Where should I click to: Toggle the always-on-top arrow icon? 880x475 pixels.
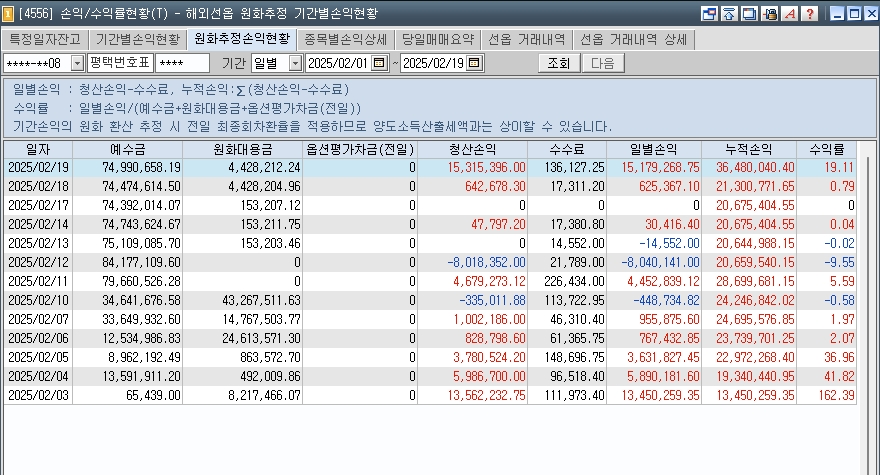tap(730, 13)
